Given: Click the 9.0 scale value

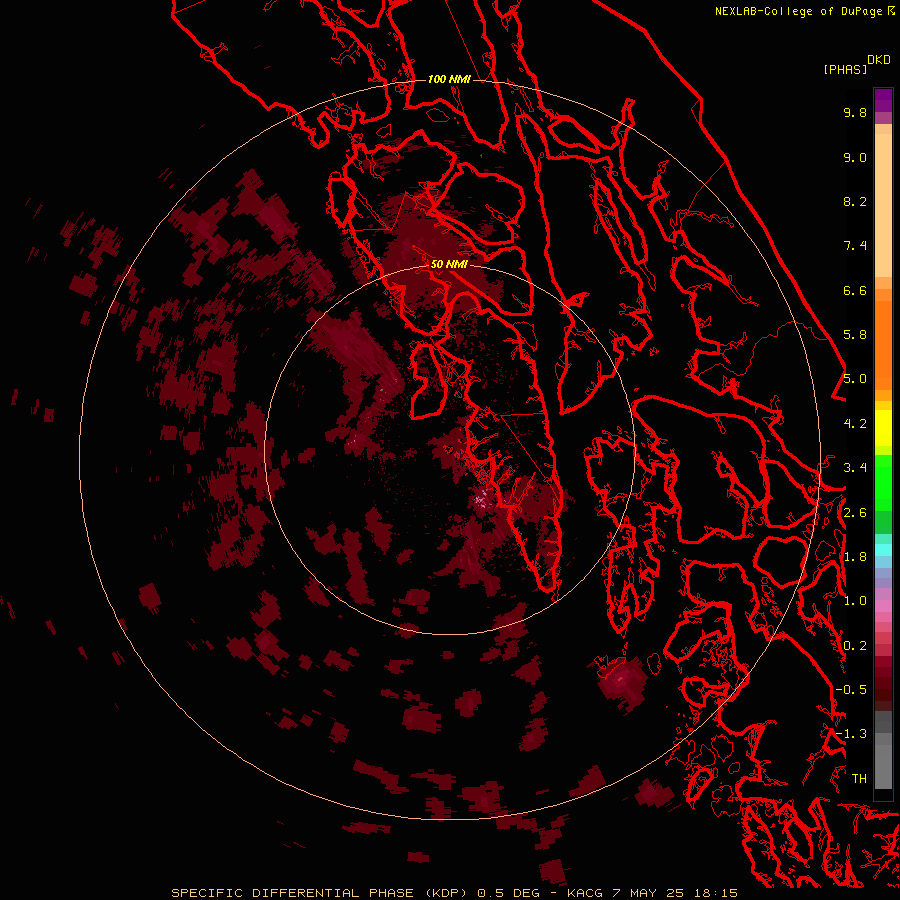Looking at the screenshot, I should pyautogui.click(x=855, y=157).
